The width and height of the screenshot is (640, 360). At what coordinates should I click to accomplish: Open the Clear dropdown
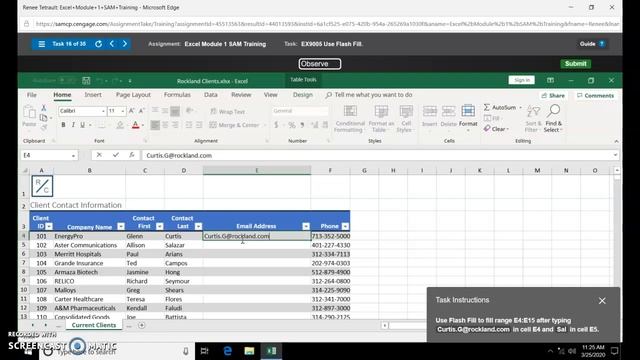coord(496,129)
